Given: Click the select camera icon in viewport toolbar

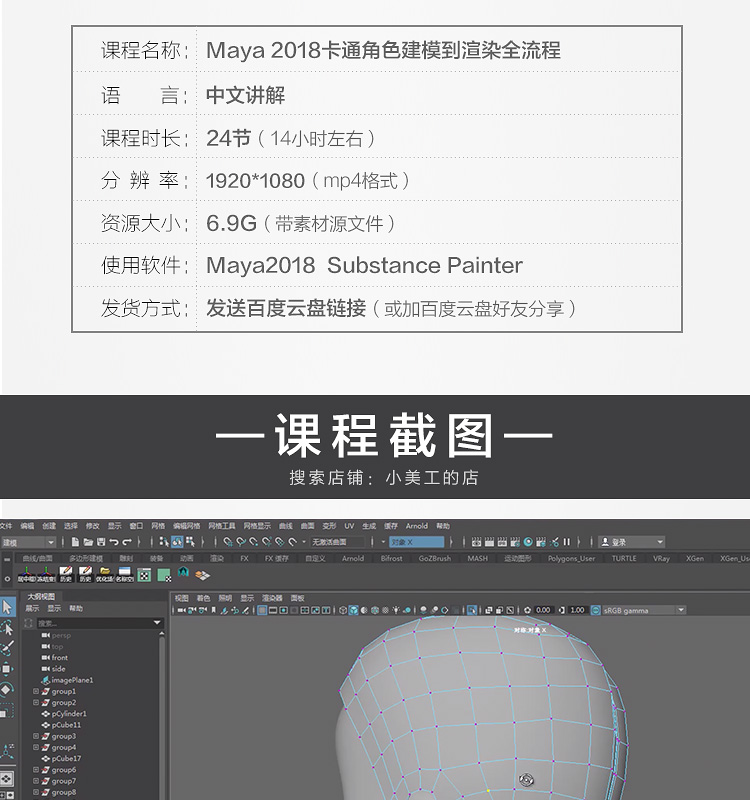Looking at the screenshot, I should coord(182,610).
